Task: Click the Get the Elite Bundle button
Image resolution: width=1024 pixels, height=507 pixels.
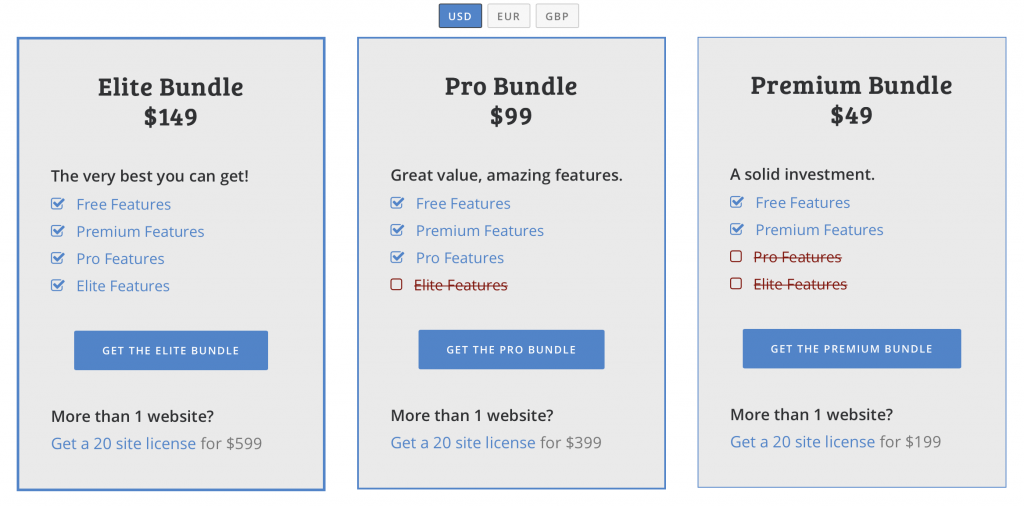Action: pos(171,350)
